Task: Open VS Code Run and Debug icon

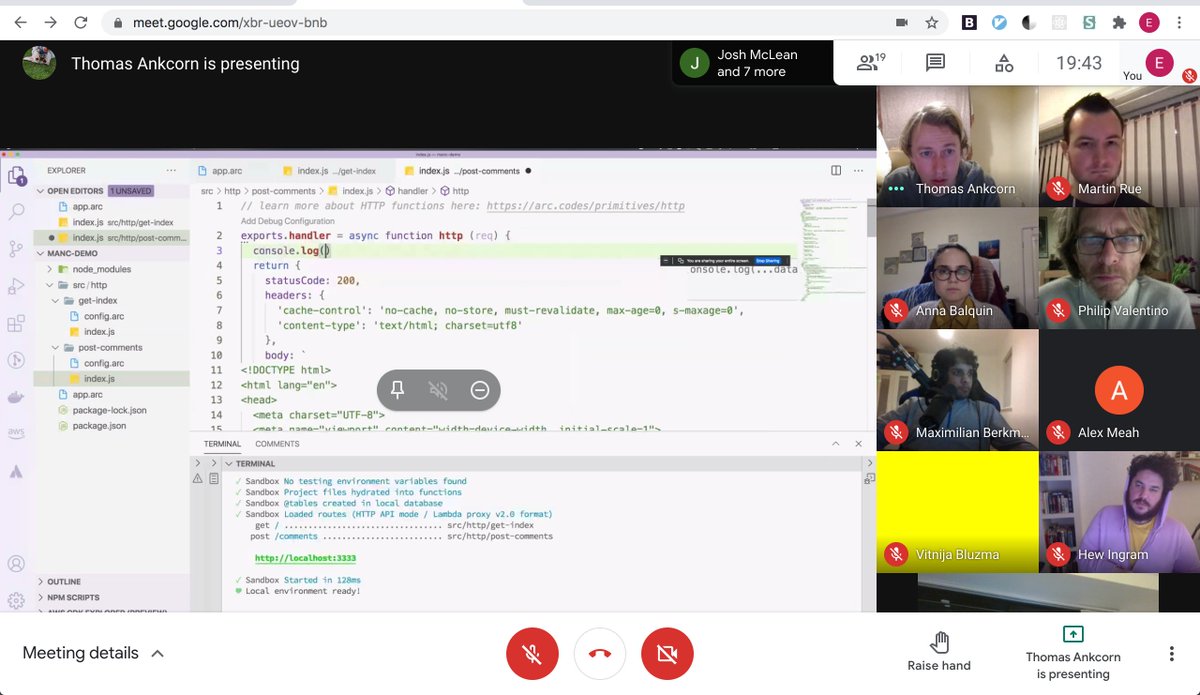Action: (x=16, y=287)
